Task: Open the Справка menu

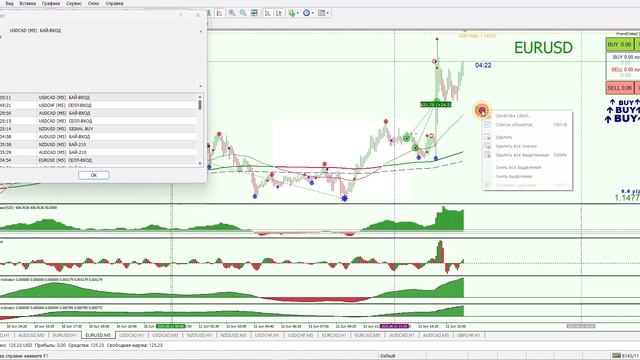Action: coord(114,4)
